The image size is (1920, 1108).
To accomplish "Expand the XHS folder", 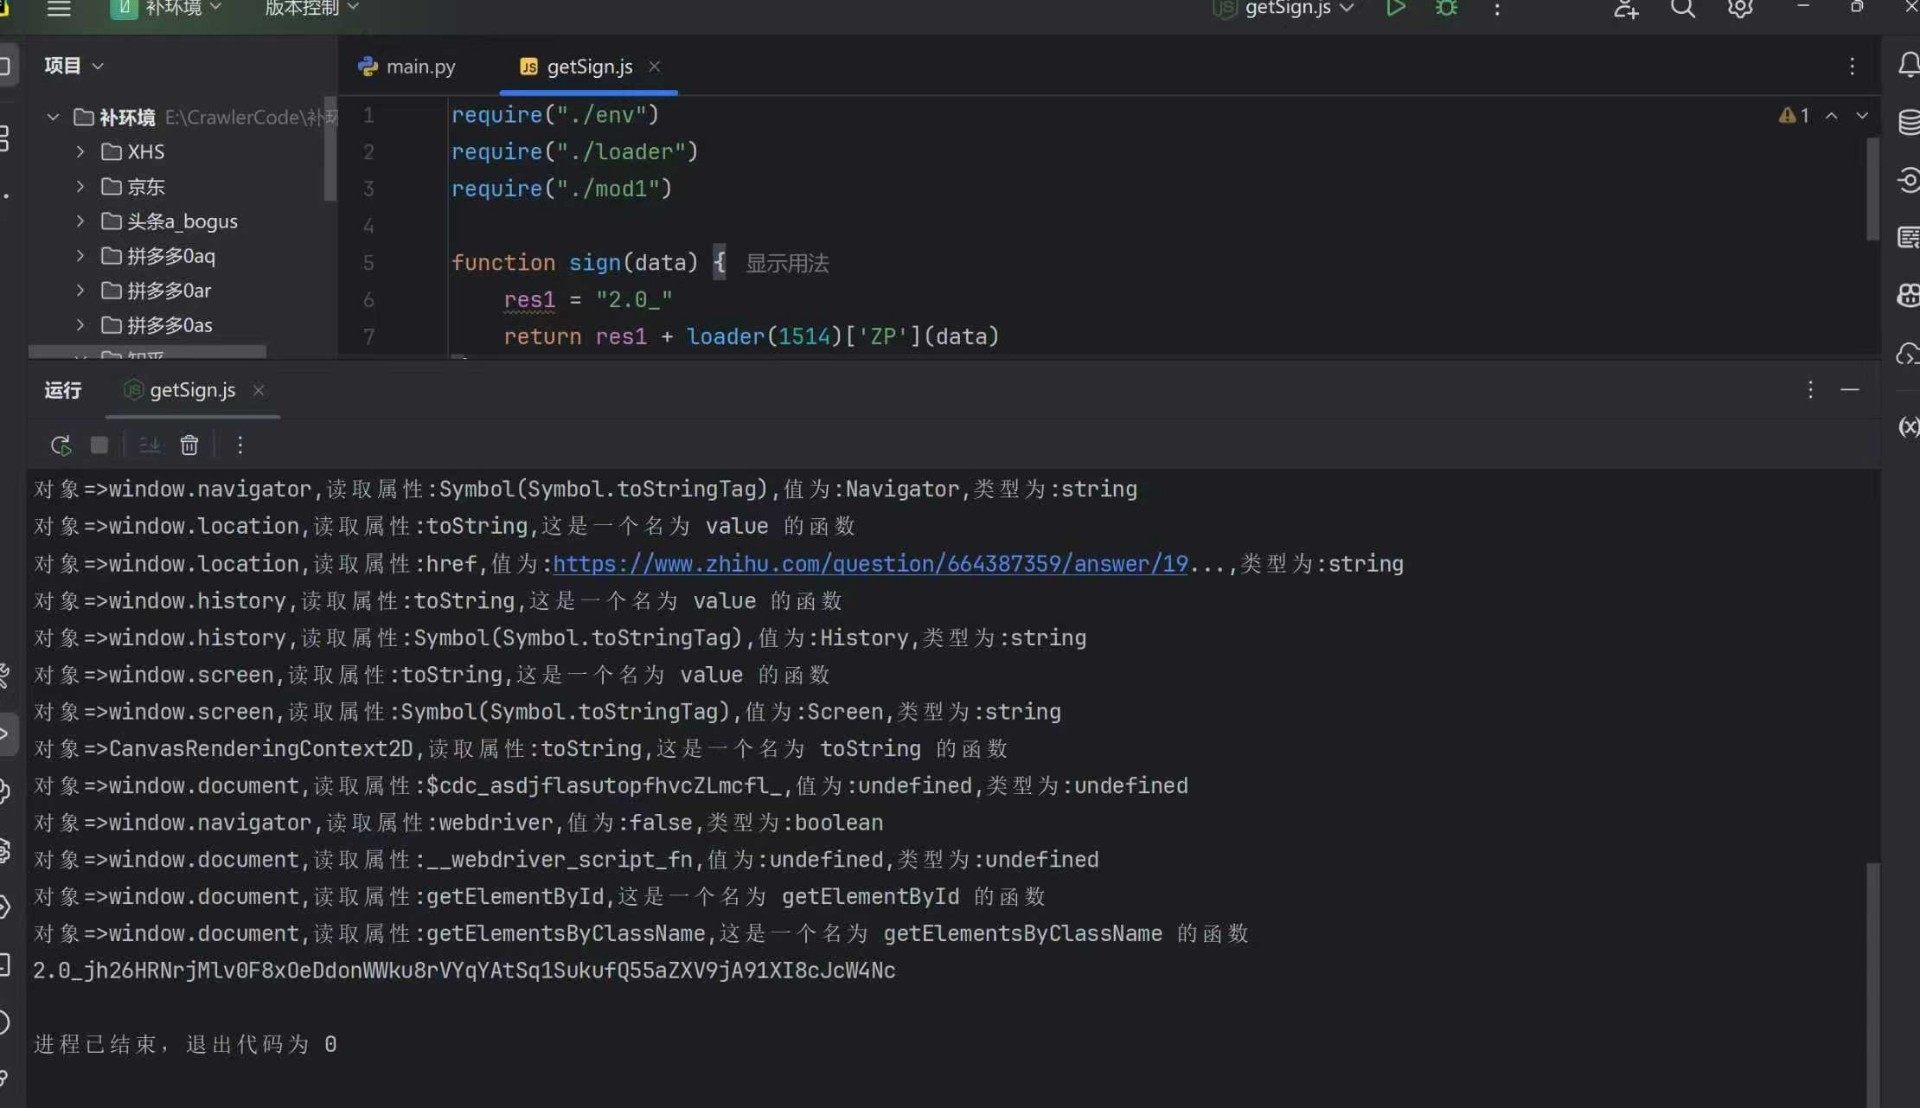I will click(81, 152).
